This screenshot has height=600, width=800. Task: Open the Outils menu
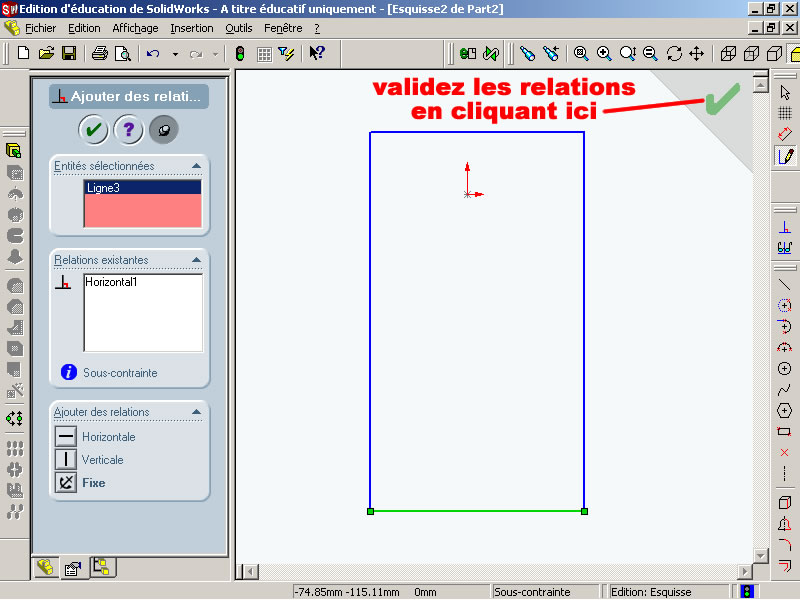(x=239, y=28)
